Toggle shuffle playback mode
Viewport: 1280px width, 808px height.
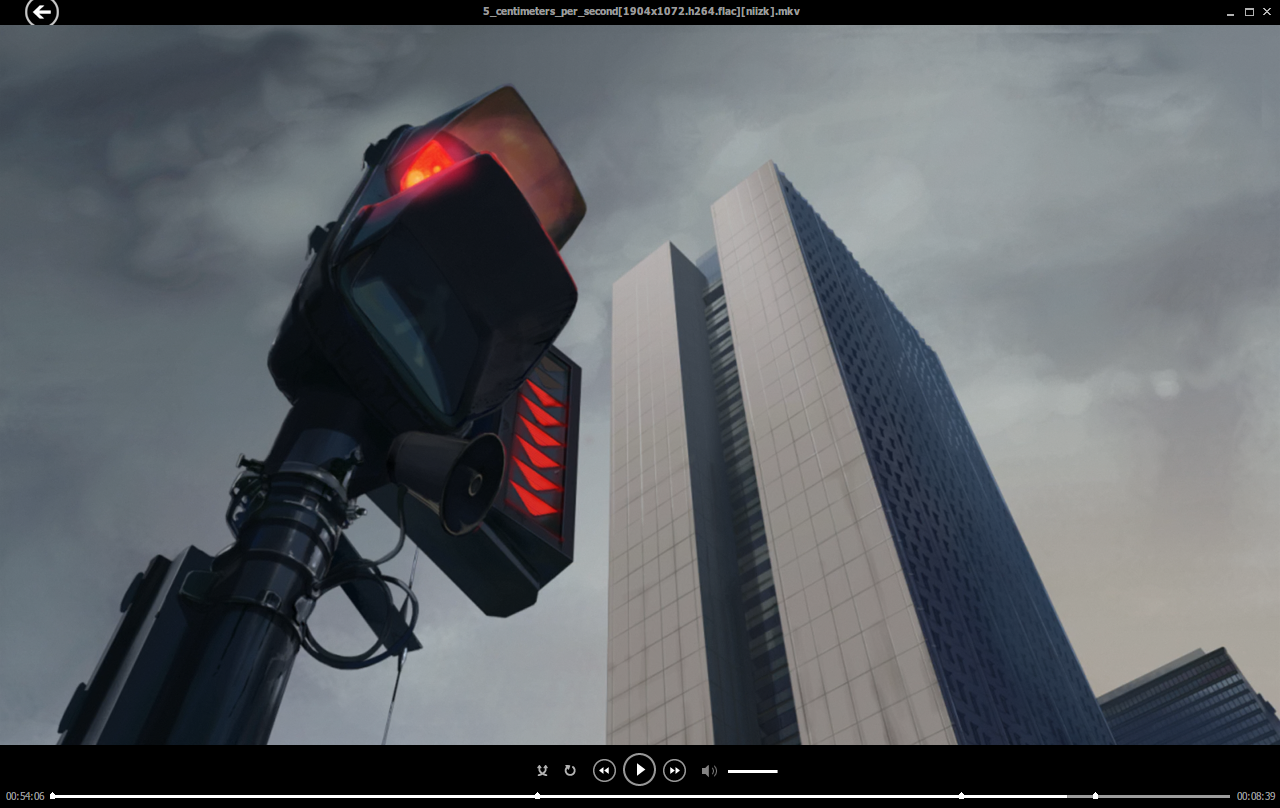click(542, 770)
